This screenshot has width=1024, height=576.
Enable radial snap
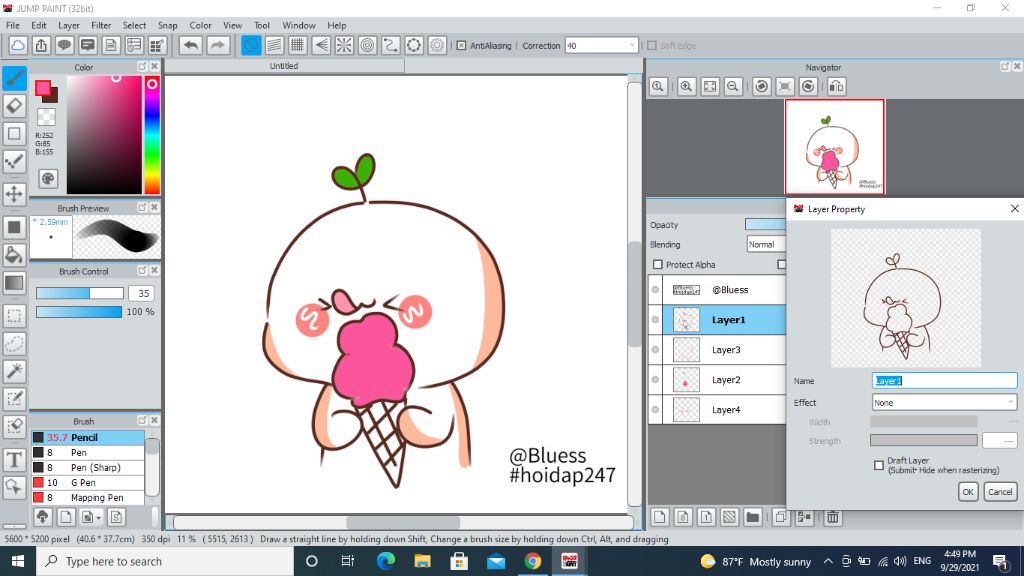coord(344,45)
